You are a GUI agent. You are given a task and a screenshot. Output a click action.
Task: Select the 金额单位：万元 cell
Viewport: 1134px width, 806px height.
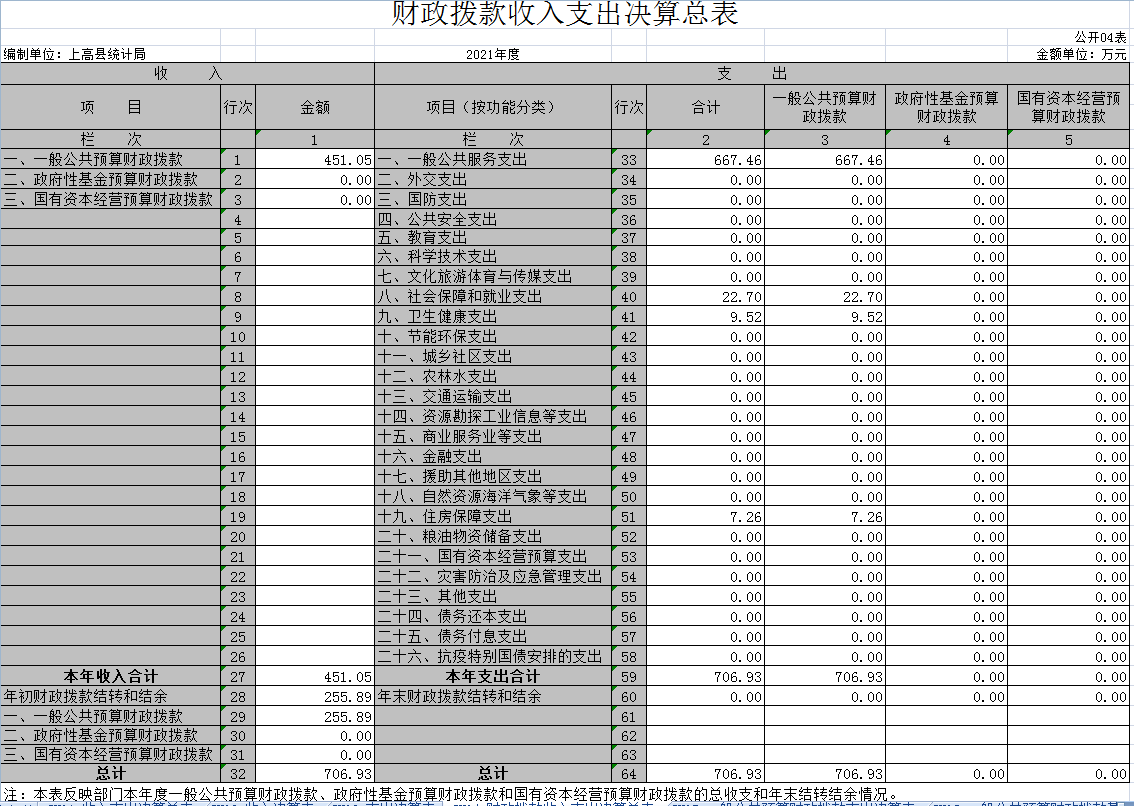coord(1081,54)
